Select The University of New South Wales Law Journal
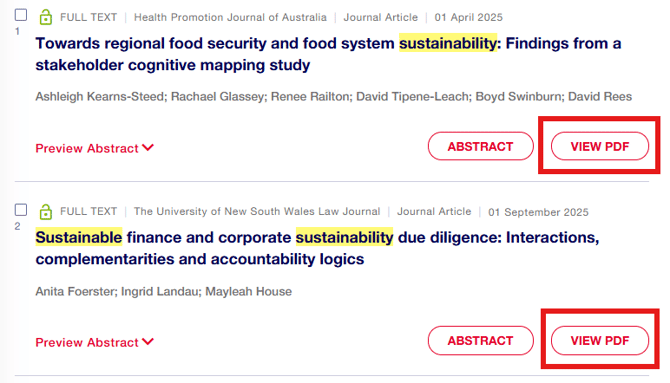This screenshot has width=670, height=383. [257, 211]
